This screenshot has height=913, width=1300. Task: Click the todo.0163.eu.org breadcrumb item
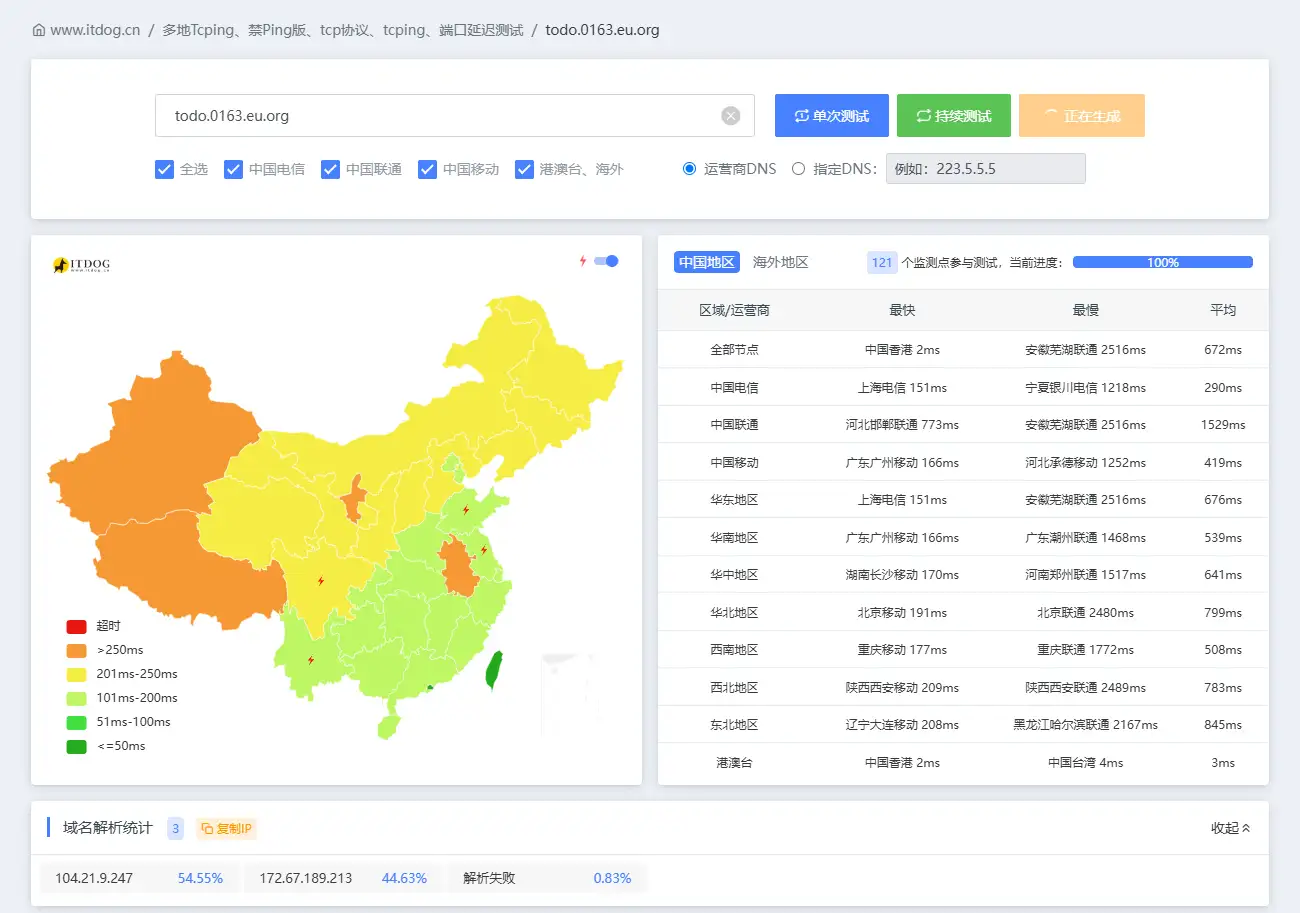(602, 30)
